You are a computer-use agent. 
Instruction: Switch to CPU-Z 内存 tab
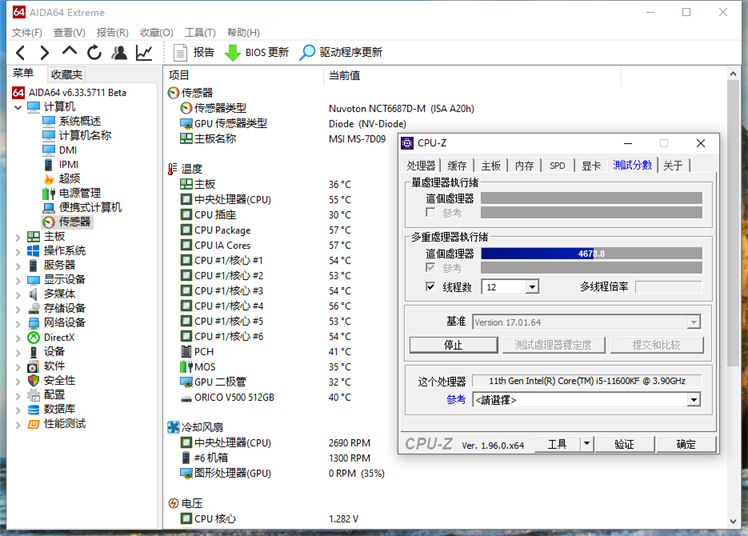[x=524, y=165]
